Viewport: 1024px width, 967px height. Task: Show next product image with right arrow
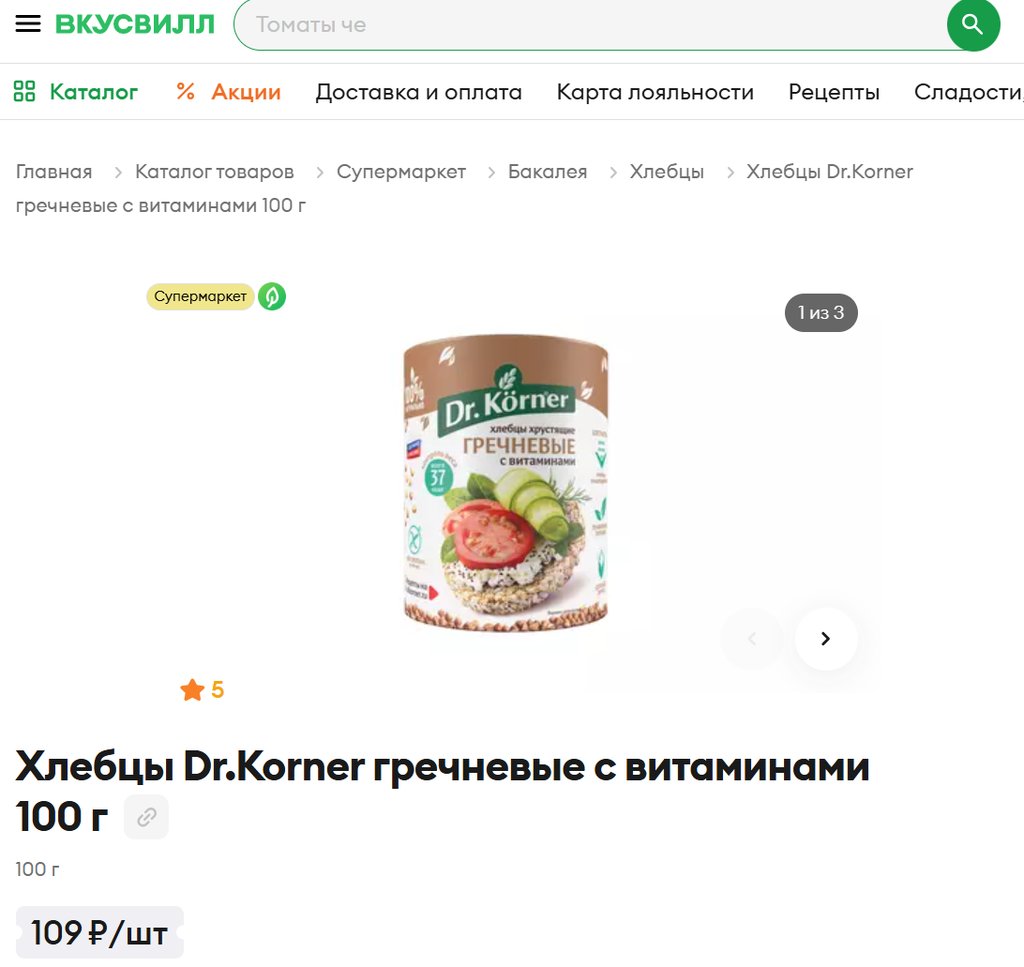point(825,639)
